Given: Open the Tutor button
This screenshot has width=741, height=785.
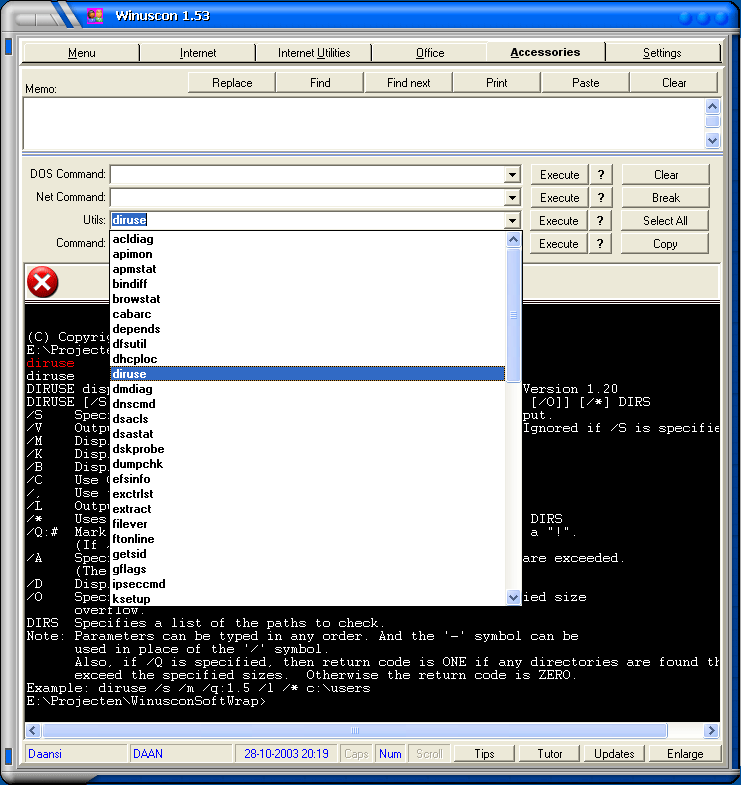Looking at the screenshot, I should tap(549, 753).
